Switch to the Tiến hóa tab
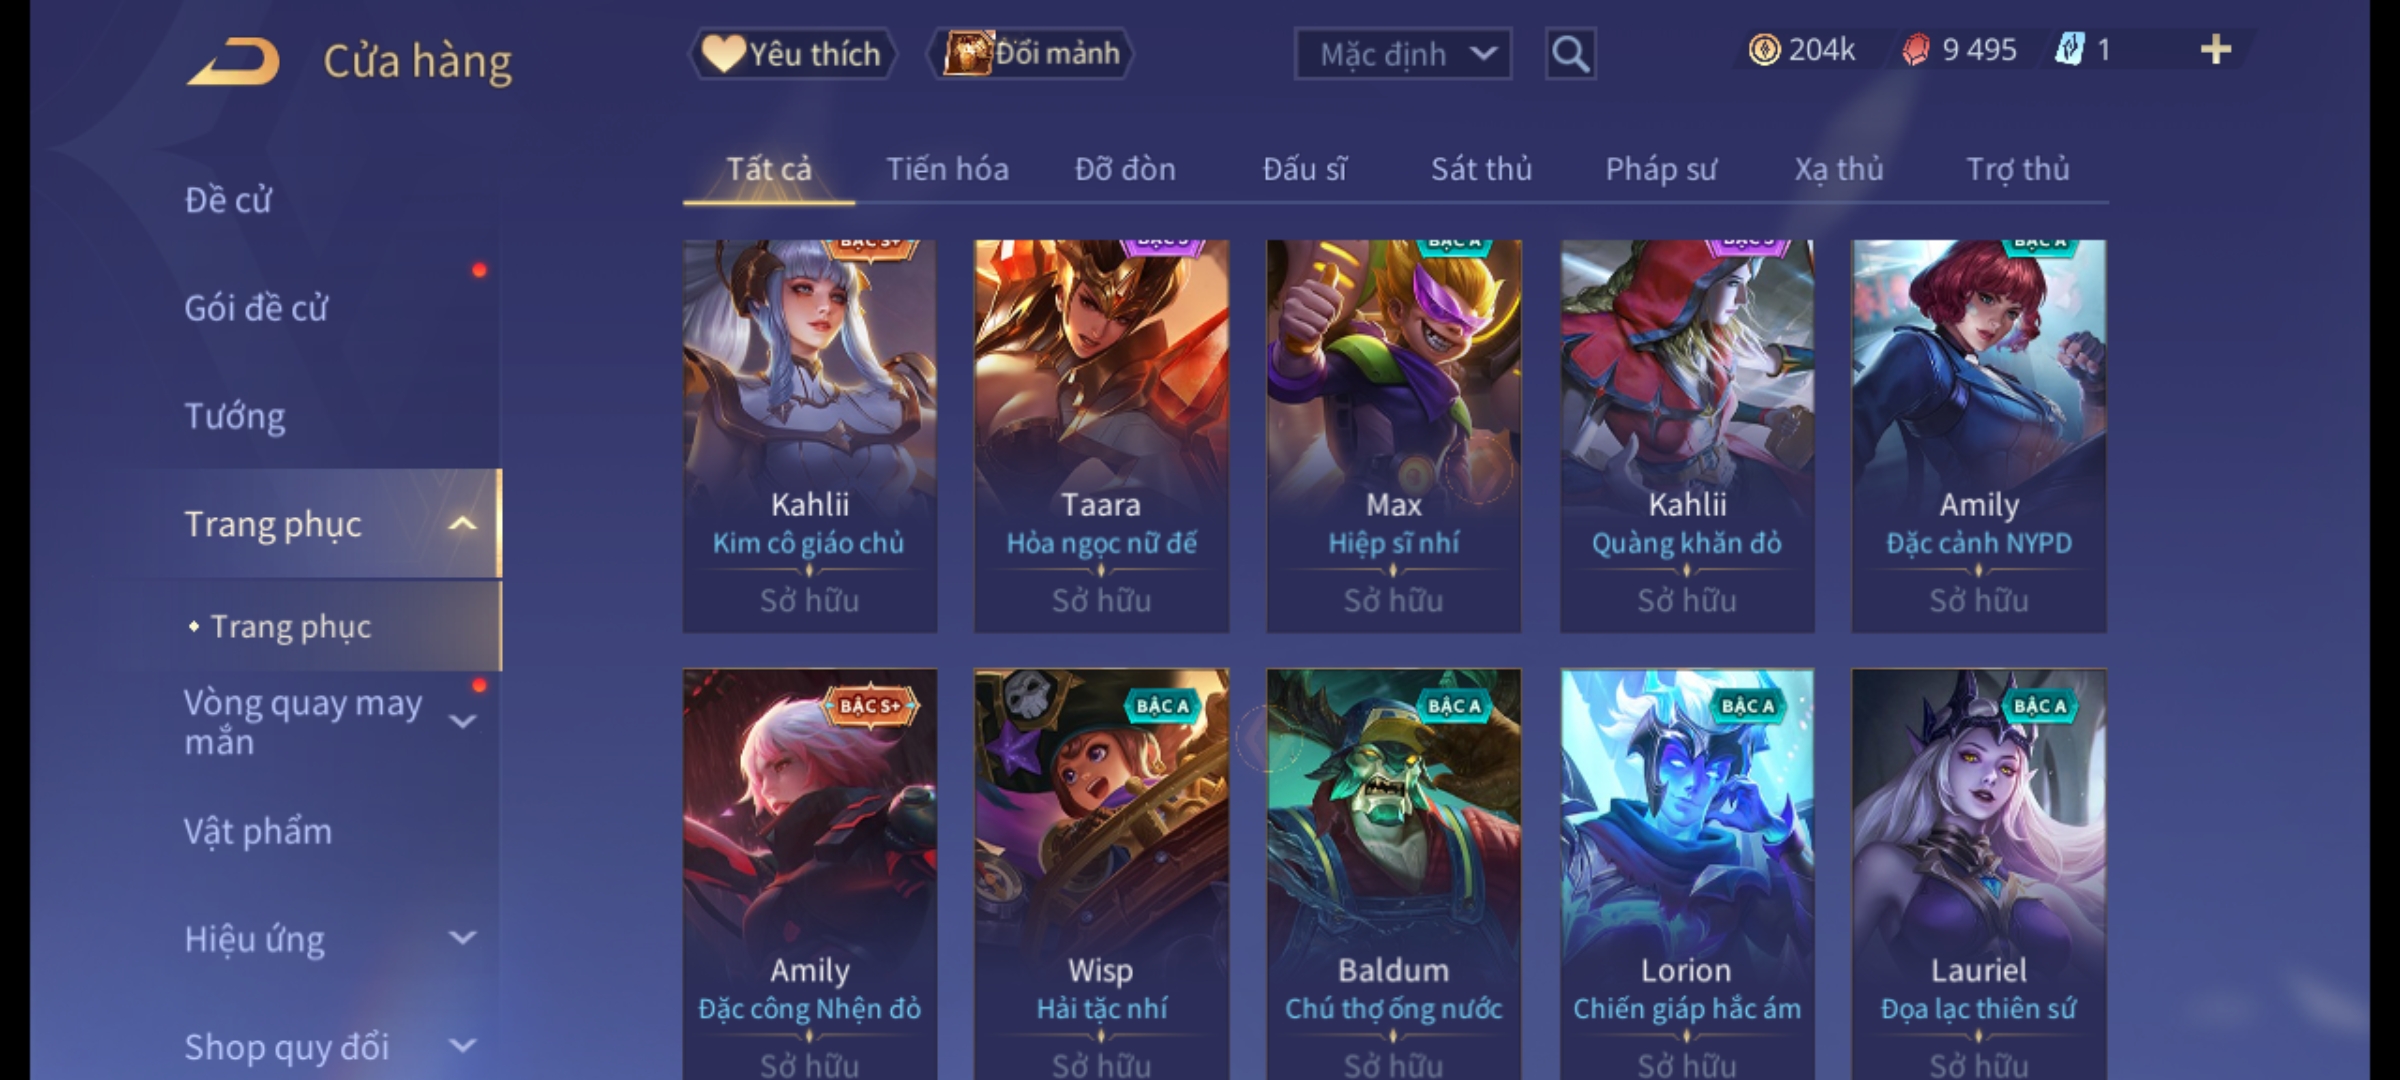The width and height of the screenshot is (2400, 1080). (x=947, y=169)
